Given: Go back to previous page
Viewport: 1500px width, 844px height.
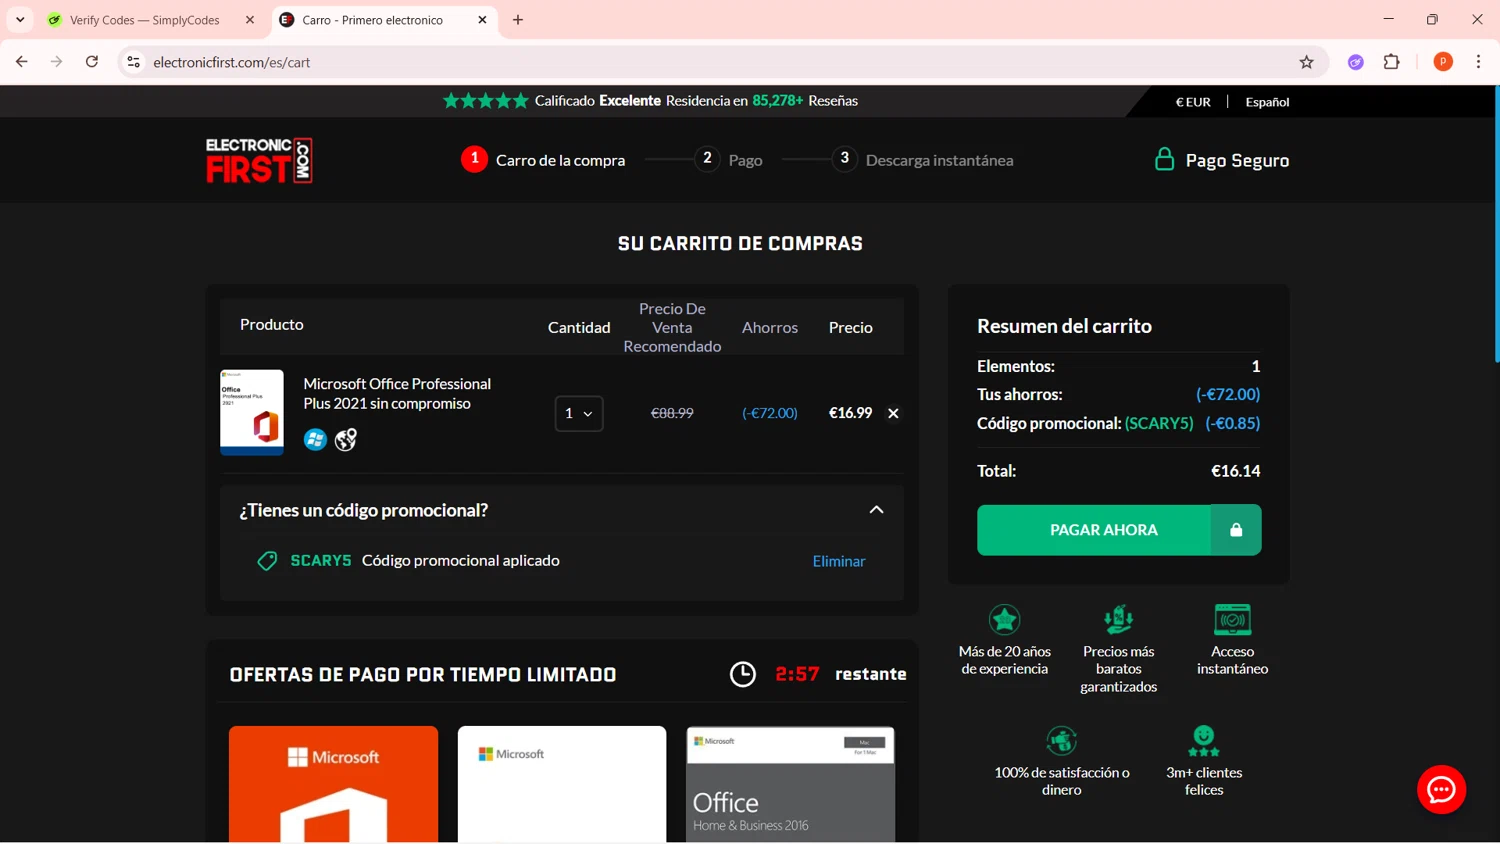Looking at the screenshot, I should point(21,62).
